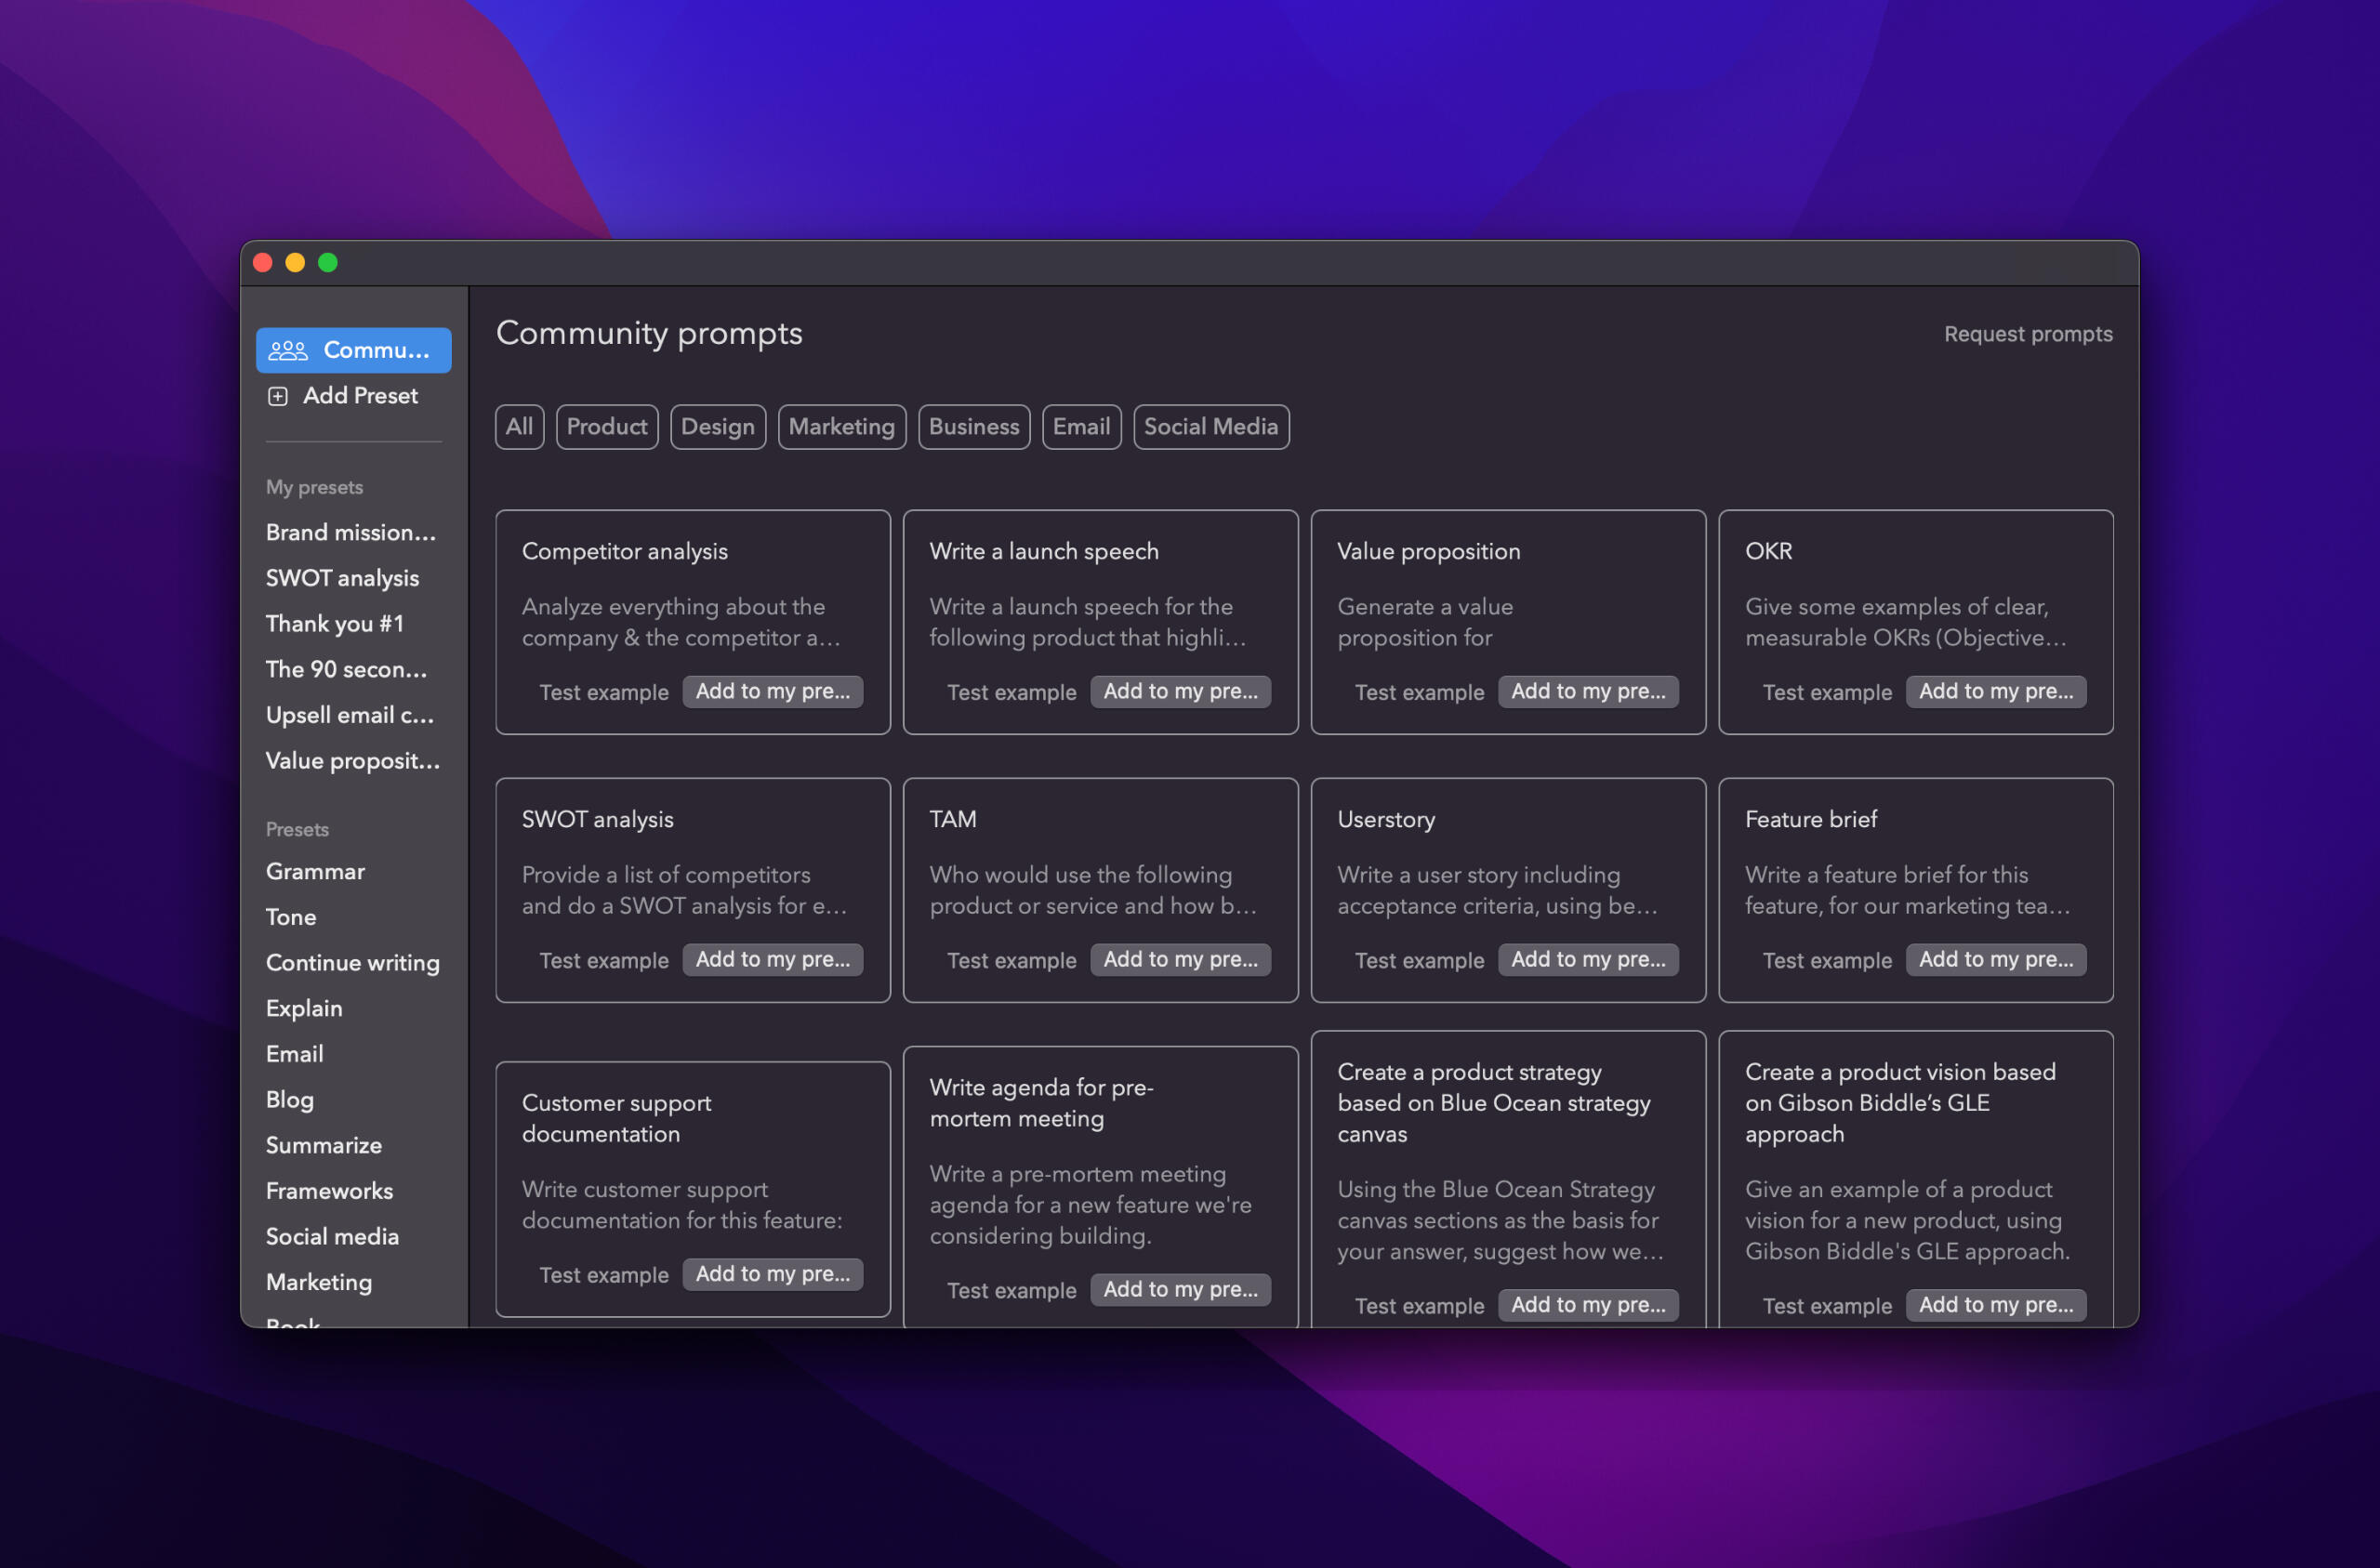This screenshot has height=1568, width=2380.
Task: Open Frameworks preset in the sidebar
Action: click(329, 1190)
